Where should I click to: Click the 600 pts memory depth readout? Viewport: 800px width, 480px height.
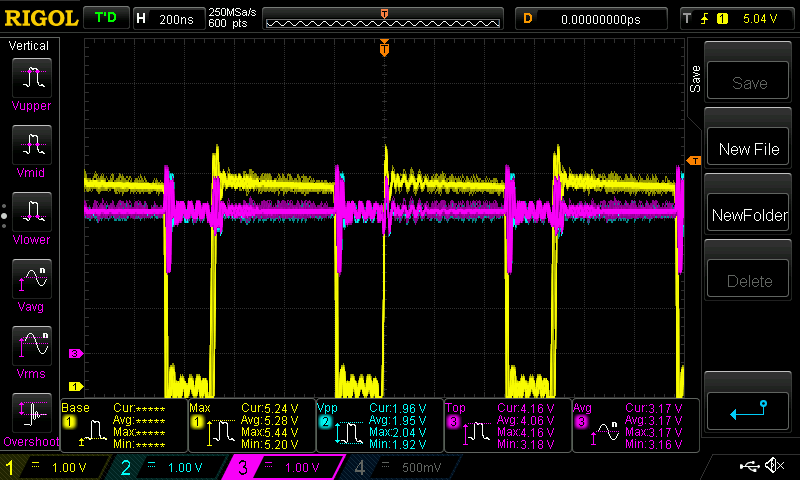tap(228, 23)
